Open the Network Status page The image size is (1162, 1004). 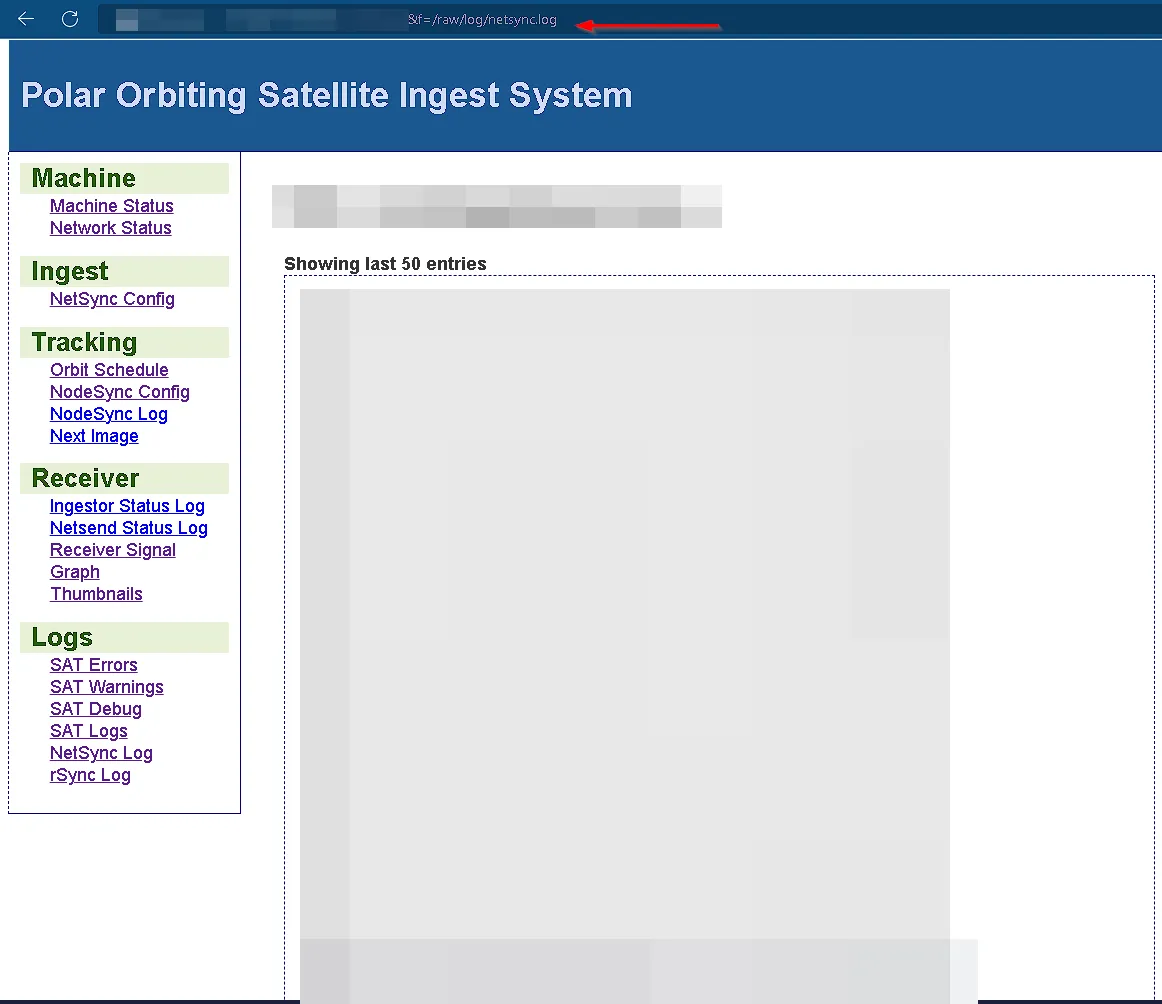point(110,228)
